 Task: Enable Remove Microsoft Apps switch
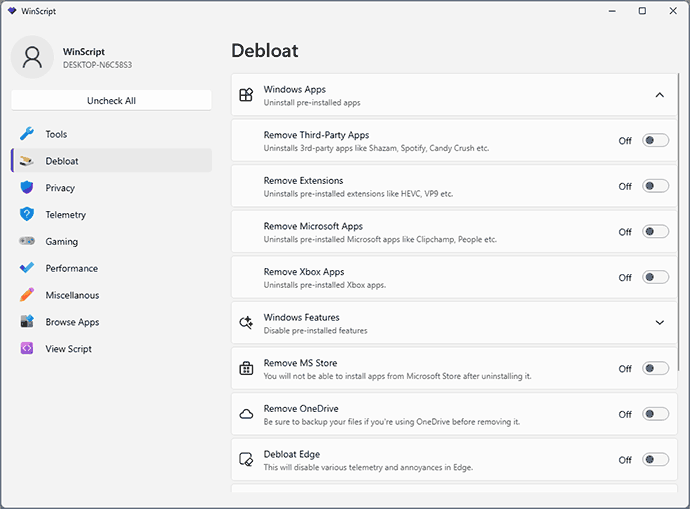coord(655,231)
